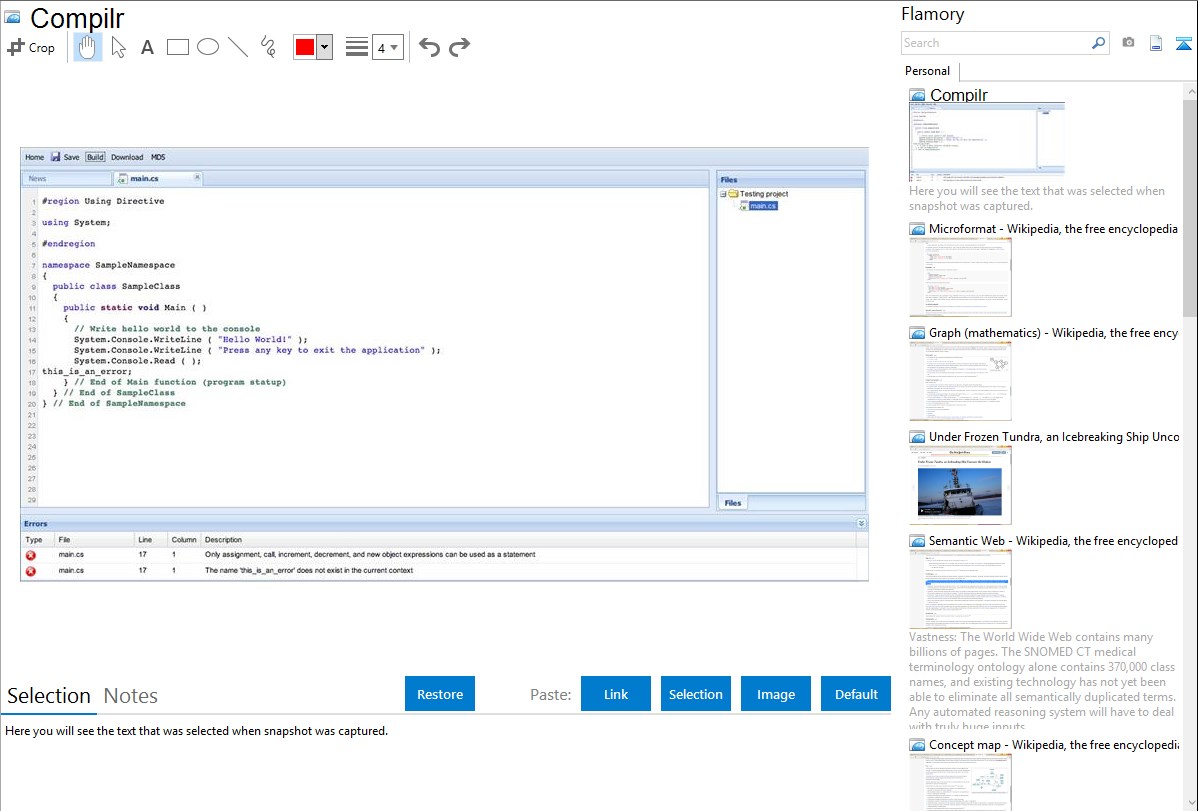The image size is (1198, 811).
Task: Select the Crop tool
Action: pos(32,47)
